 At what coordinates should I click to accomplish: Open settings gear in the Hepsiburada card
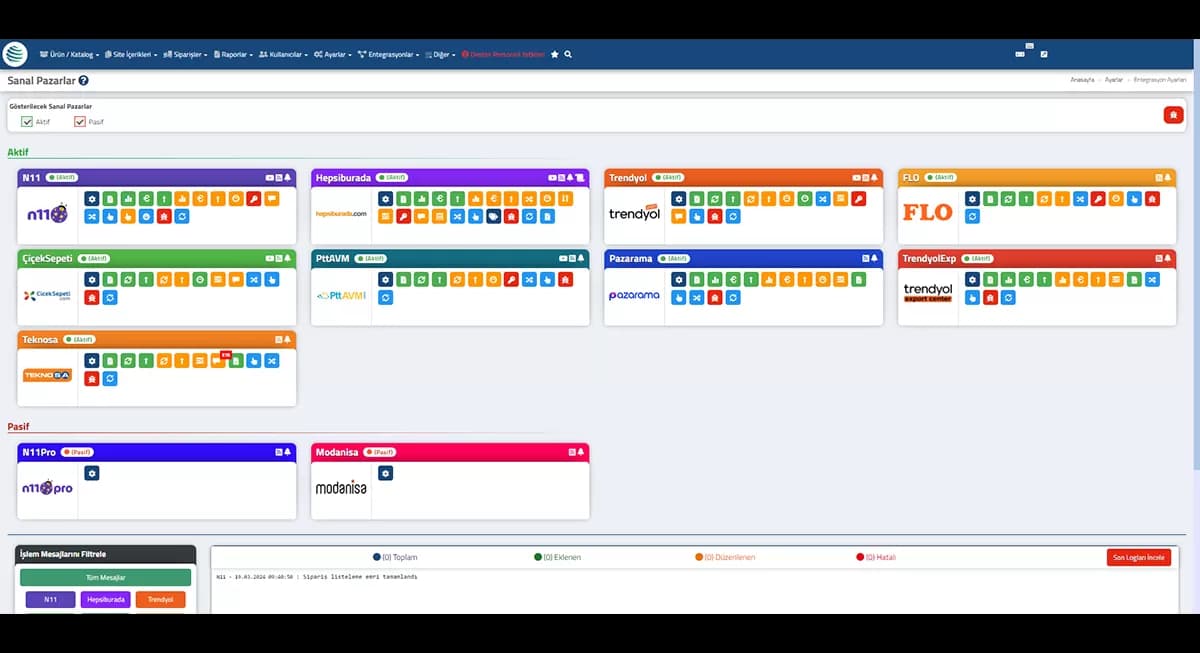pos(385,198)
